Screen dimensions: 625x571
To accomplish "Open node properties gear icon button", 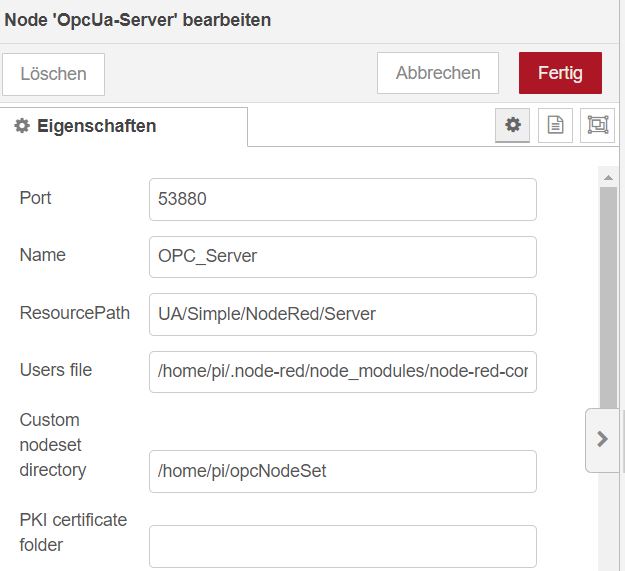I will tap(512, 125).
